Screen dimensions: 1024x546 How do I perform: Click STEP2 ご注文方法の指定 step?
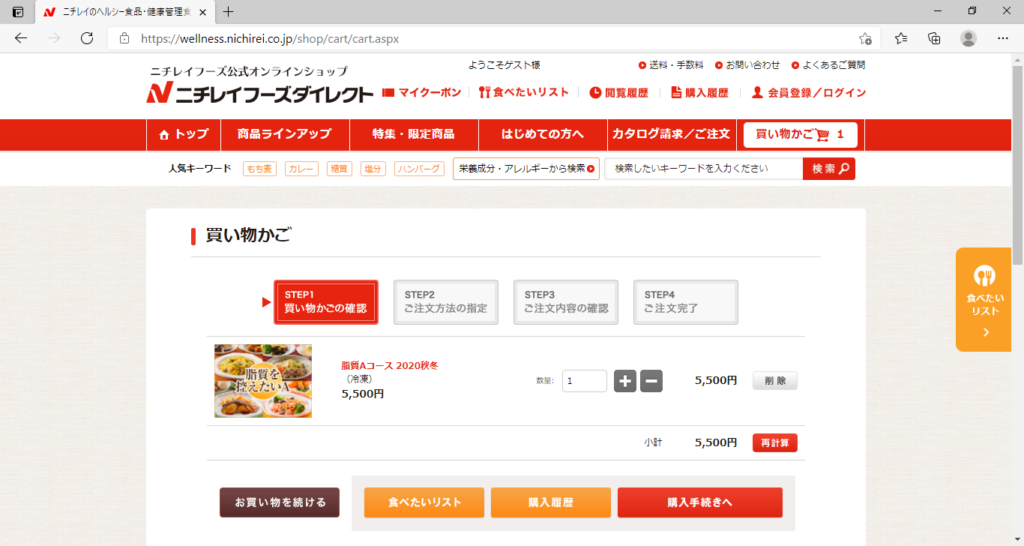pyautogui.click(x=446, y=302)
